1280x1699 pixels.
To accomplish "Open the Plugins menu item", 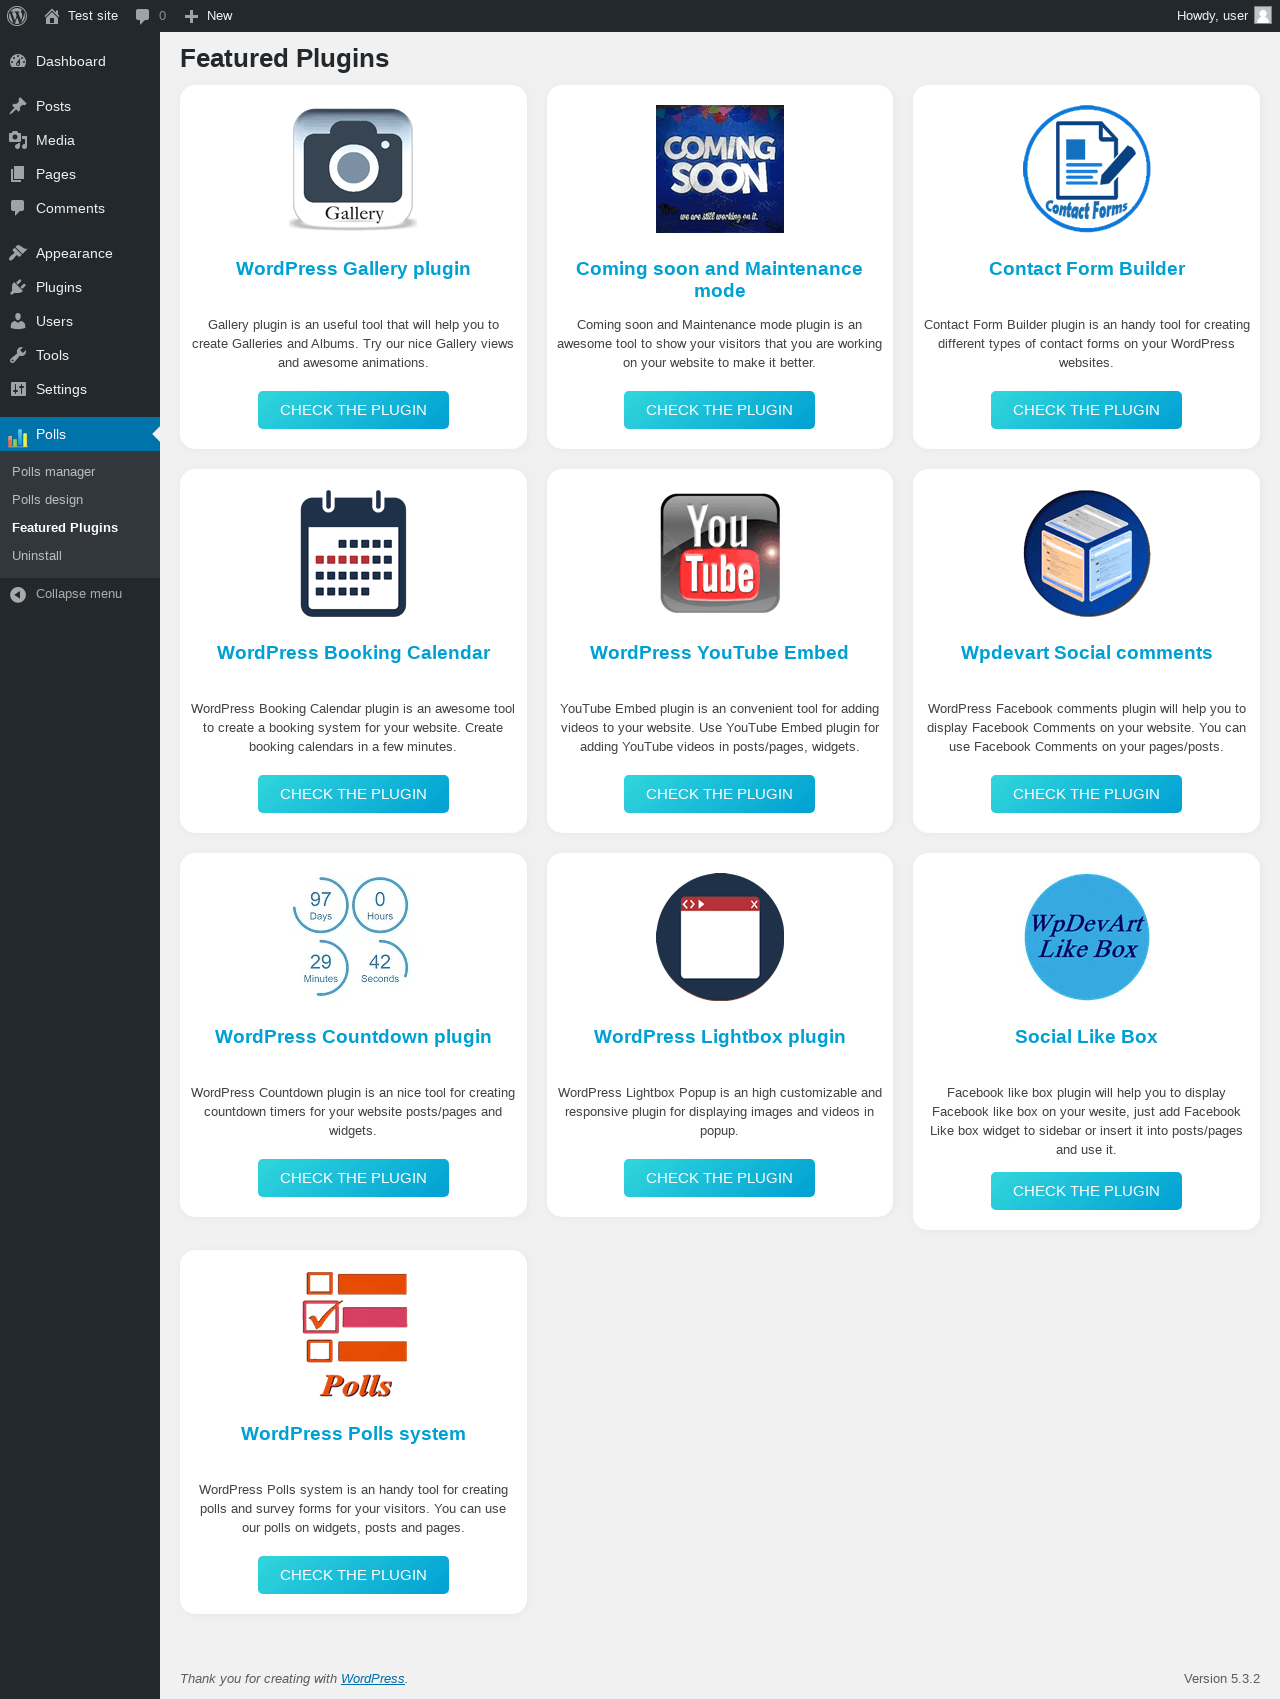I will coord(80,287).
